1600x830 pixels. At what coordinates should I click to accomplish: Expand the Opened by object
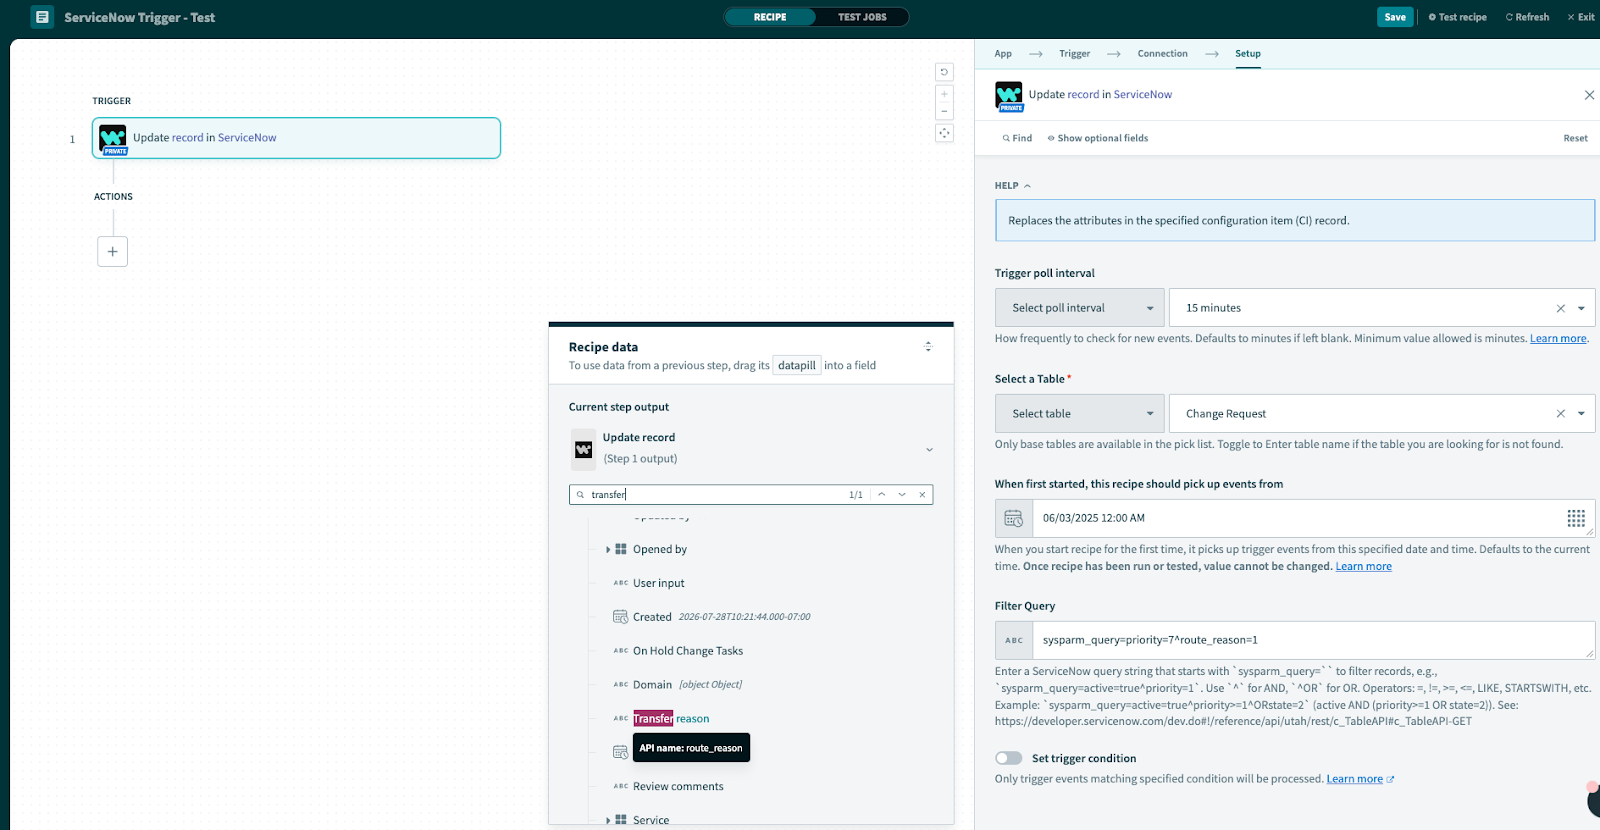point(608,550)
